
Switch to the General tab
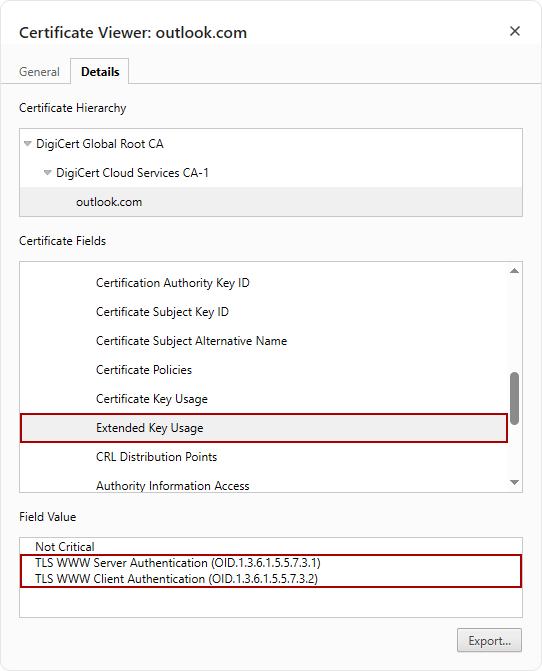click(x=39, y=71)
